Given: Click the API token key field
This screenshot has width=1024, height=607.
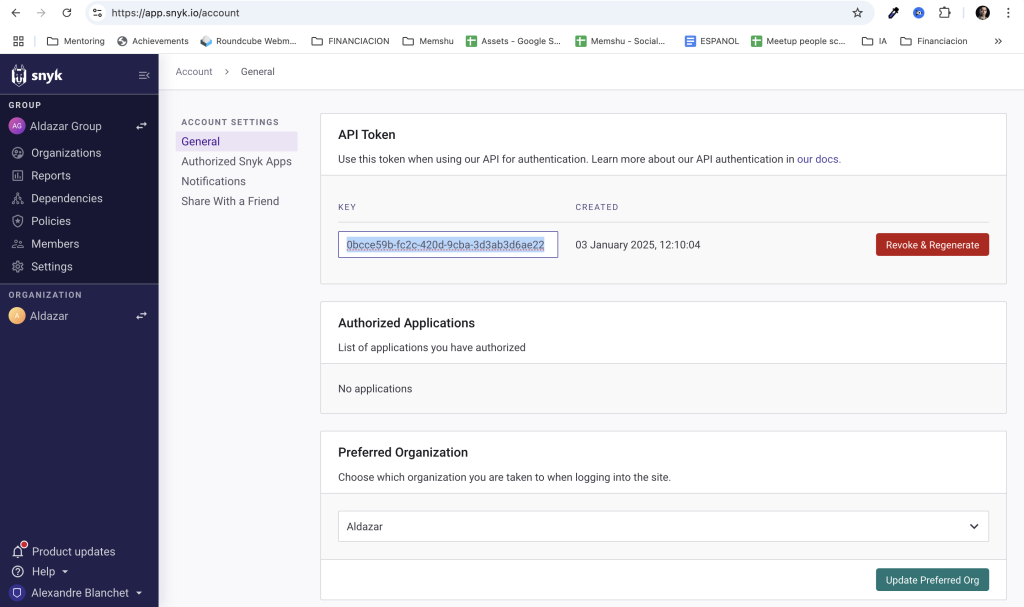Looking at the screenshot, I should click(x=447, y=244).
